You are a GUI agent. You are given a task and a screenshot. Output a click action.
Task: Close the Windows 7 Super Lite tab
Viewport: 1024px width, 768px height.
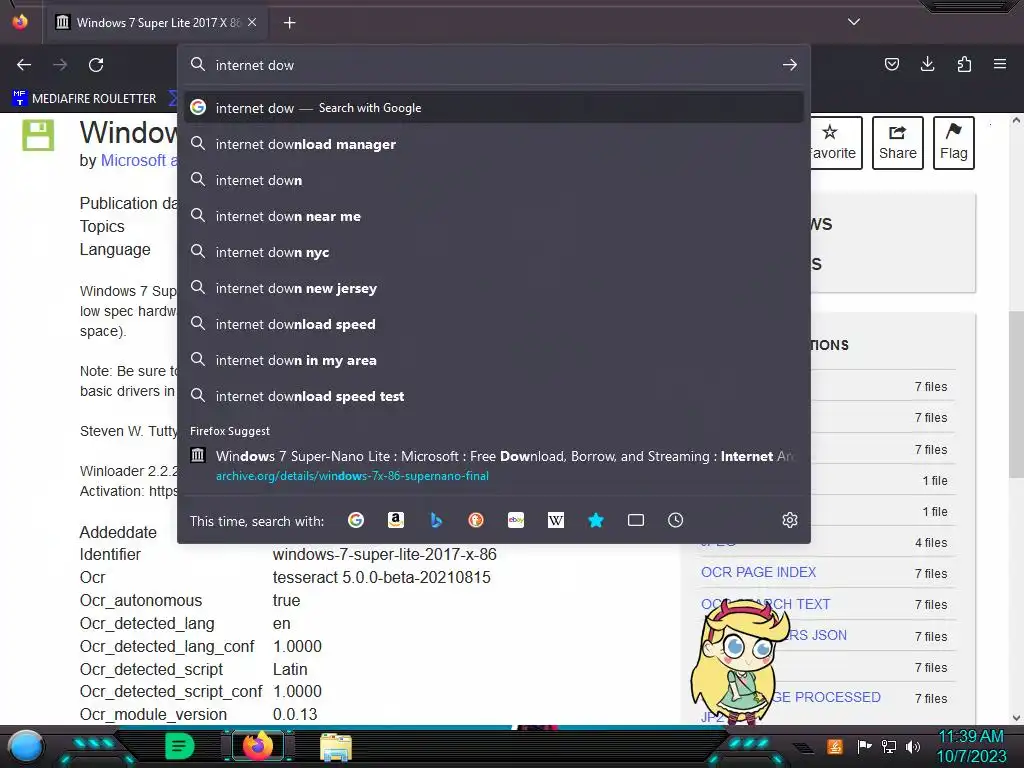tap(252, 22)
